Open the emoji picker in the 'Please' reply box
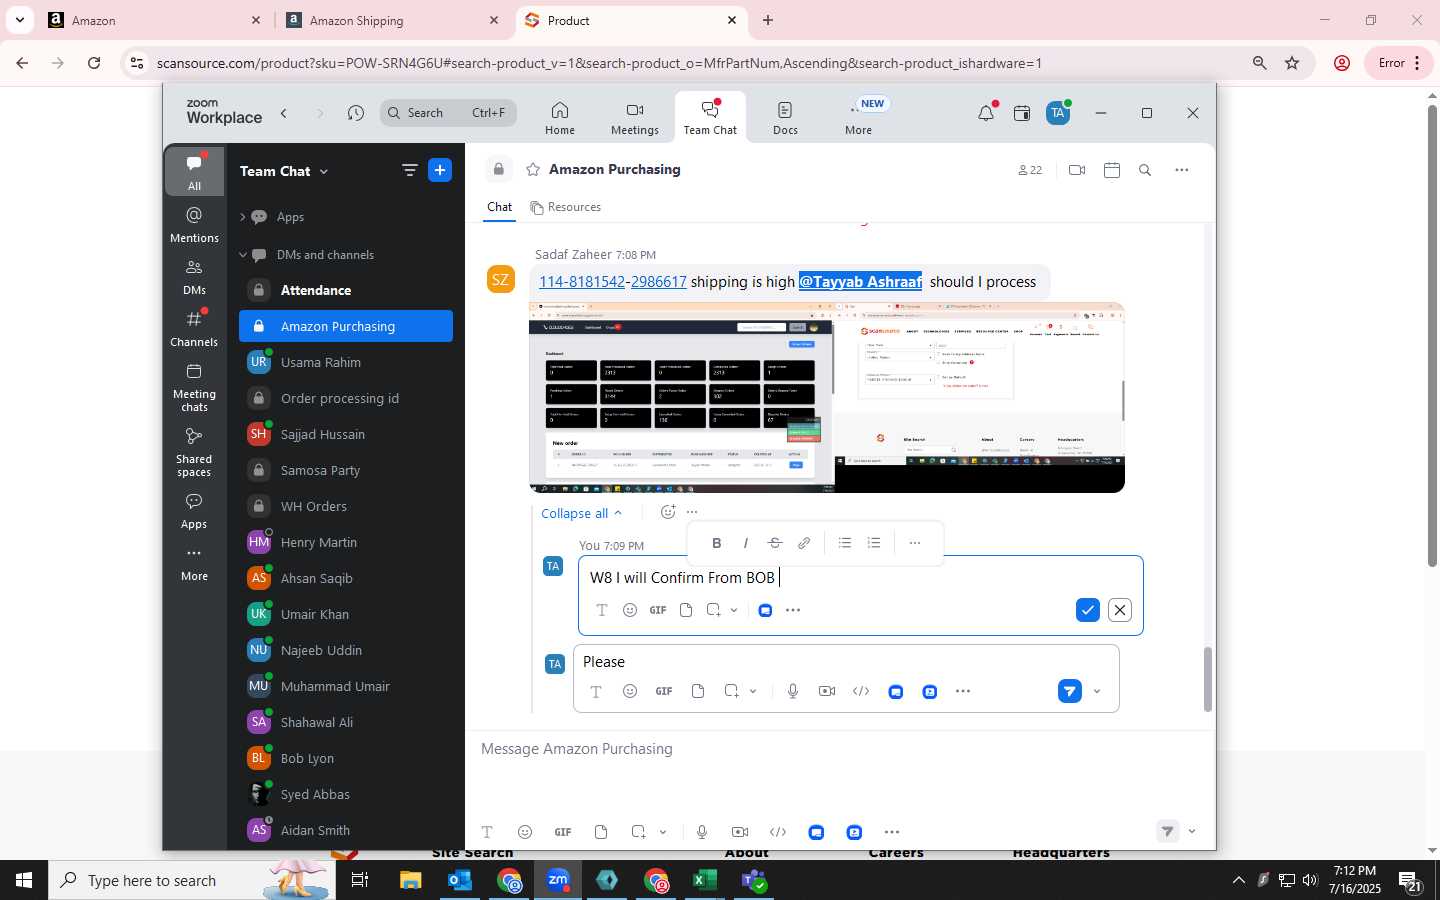The height and width of the screenshot is (900, 1440). [630, 691]
